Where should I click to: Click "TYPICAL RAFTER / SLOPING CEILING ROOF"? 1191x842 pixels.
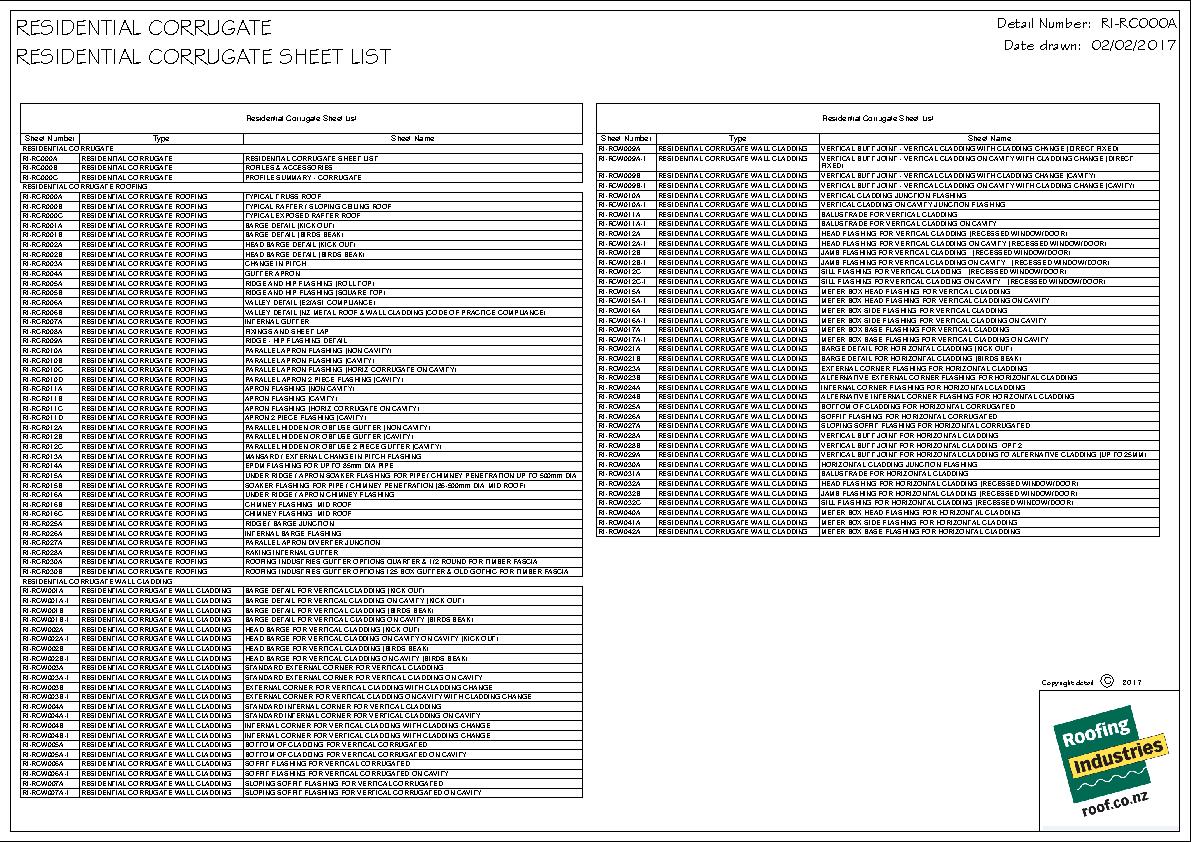(318, 207)
